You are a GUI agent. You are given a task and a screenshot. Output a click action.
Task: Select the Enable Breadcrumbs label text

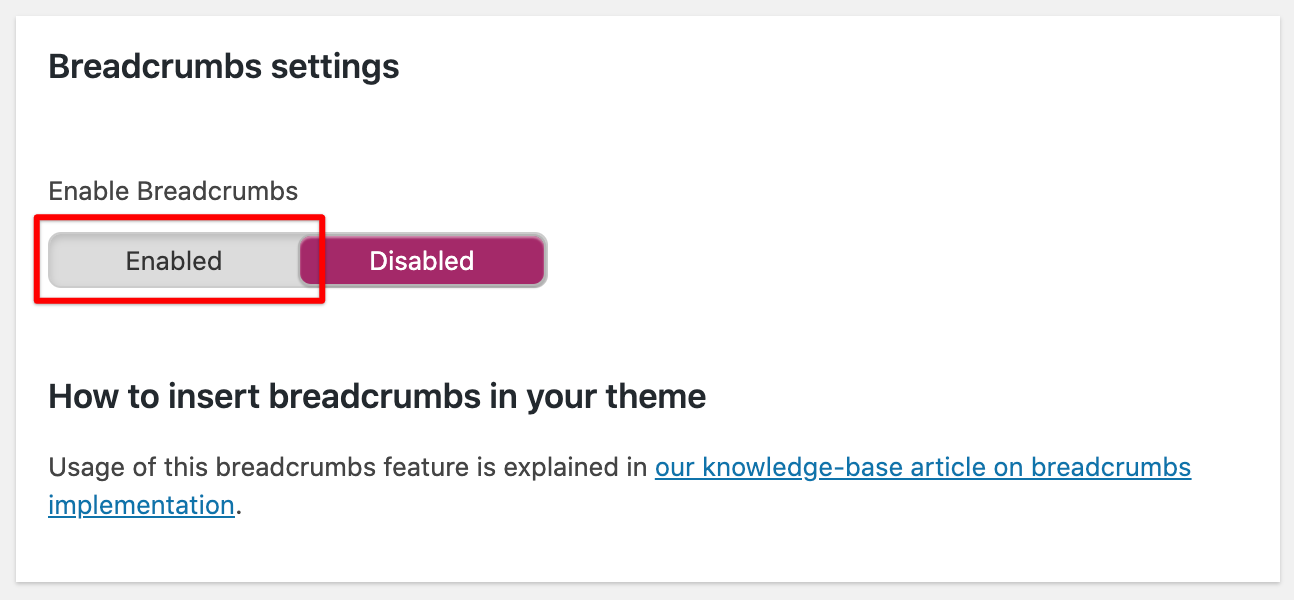(173, 190)
